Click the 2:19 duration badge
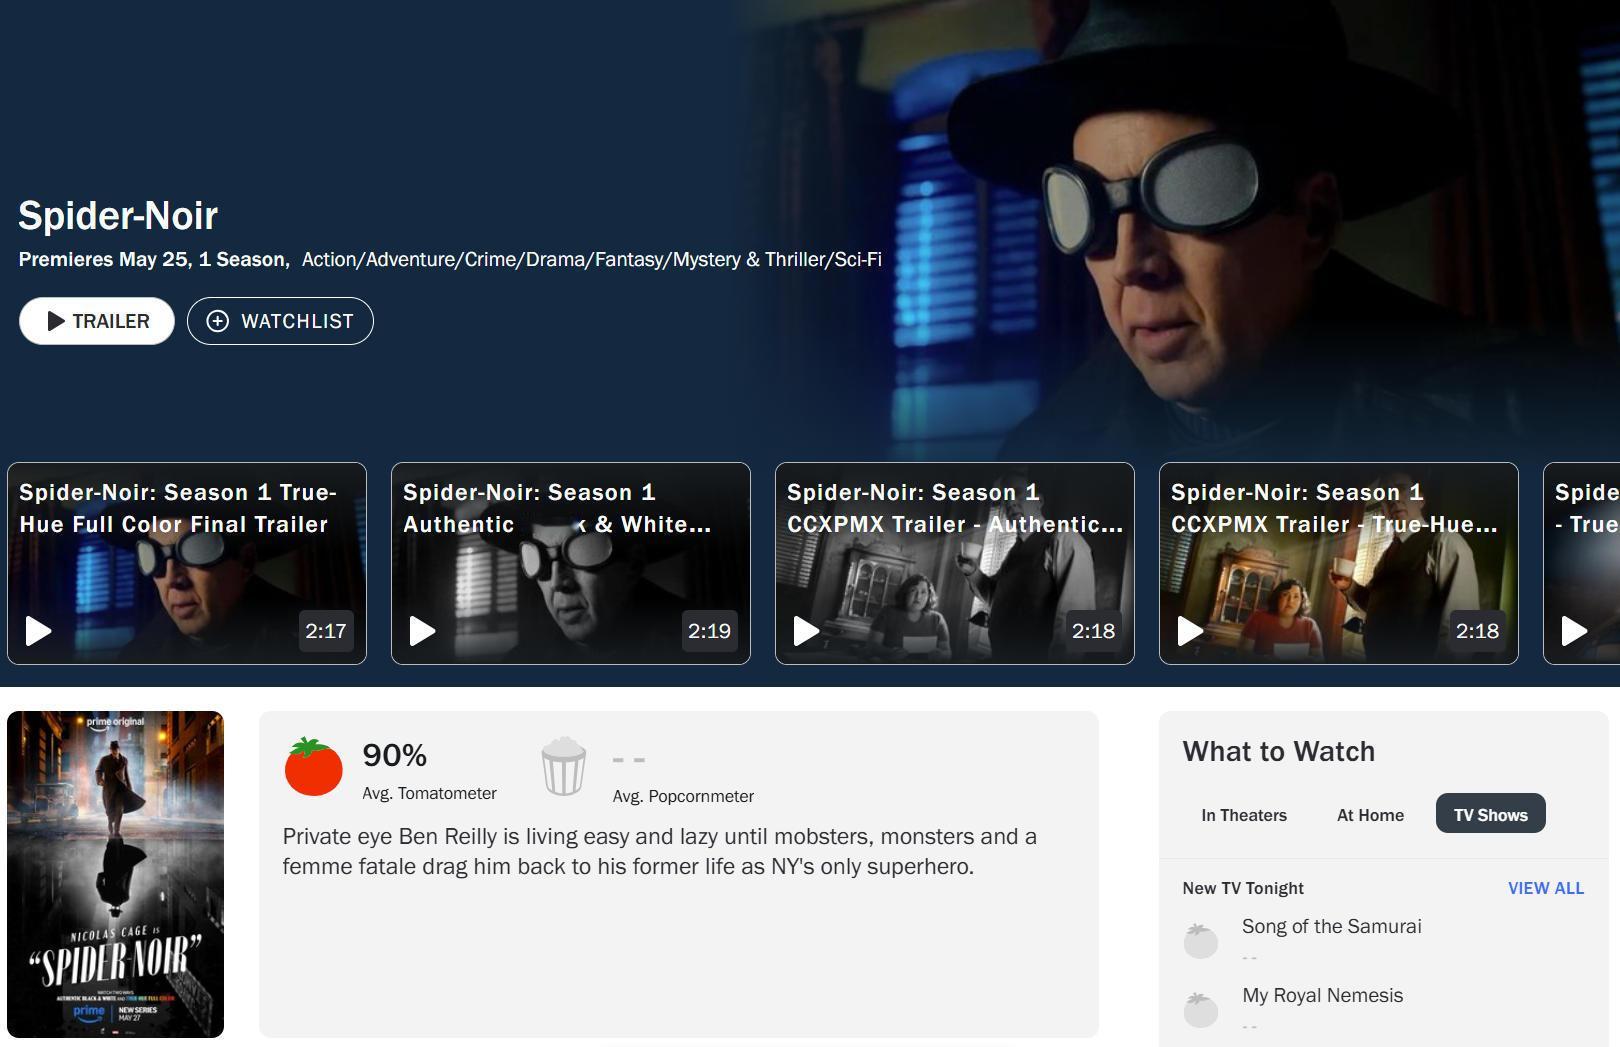 point(710,631)
